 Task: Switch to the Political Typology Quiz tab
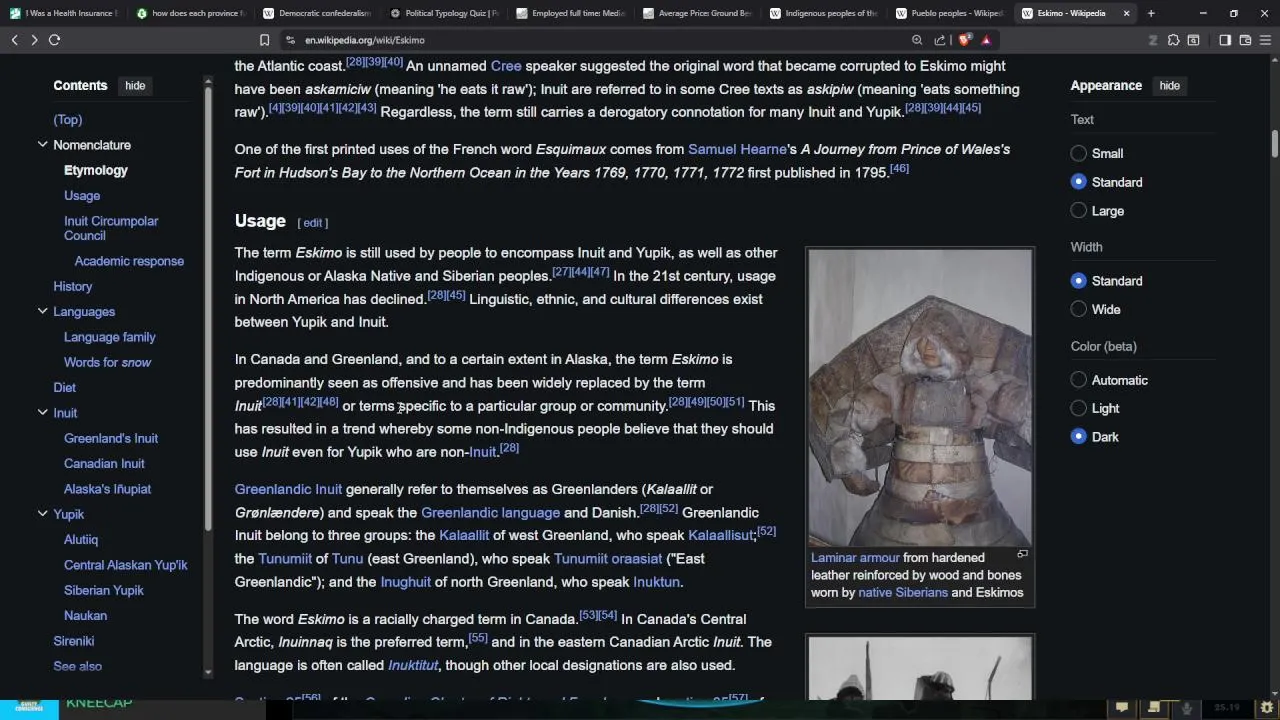pos(443,13)
